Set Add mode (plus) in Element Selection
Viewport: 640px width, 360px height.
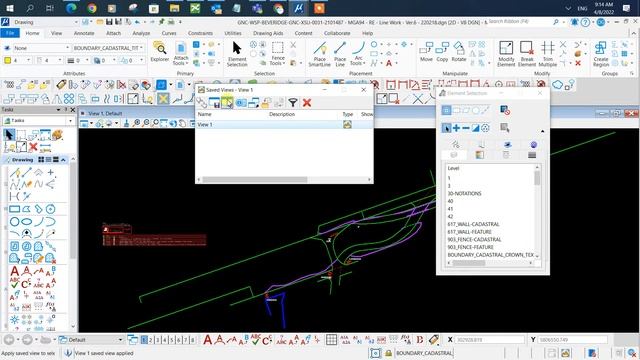click(456, 128)
